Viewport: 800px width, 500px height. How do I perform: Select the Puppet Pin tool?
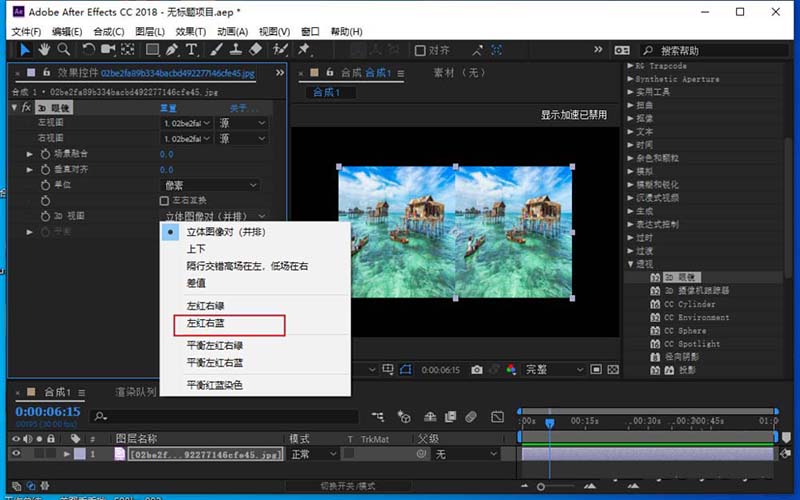(305, 49)
